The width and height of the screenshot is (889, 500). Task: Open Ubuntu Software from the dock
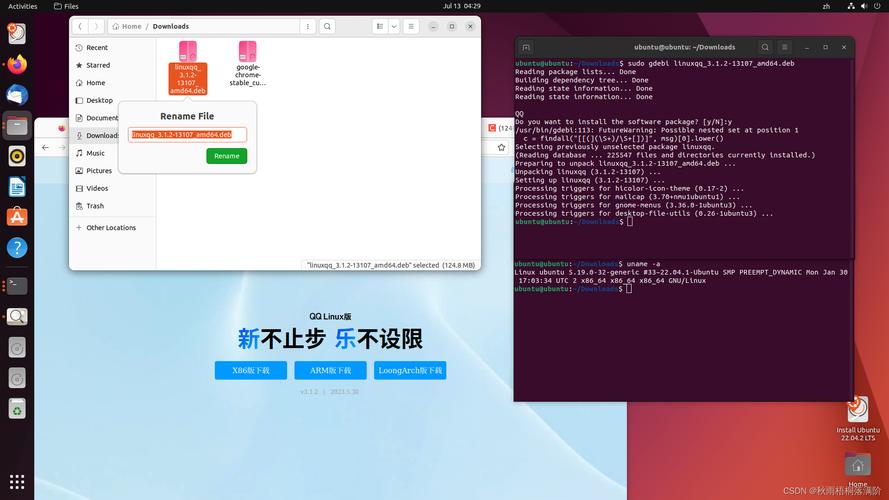17,217
